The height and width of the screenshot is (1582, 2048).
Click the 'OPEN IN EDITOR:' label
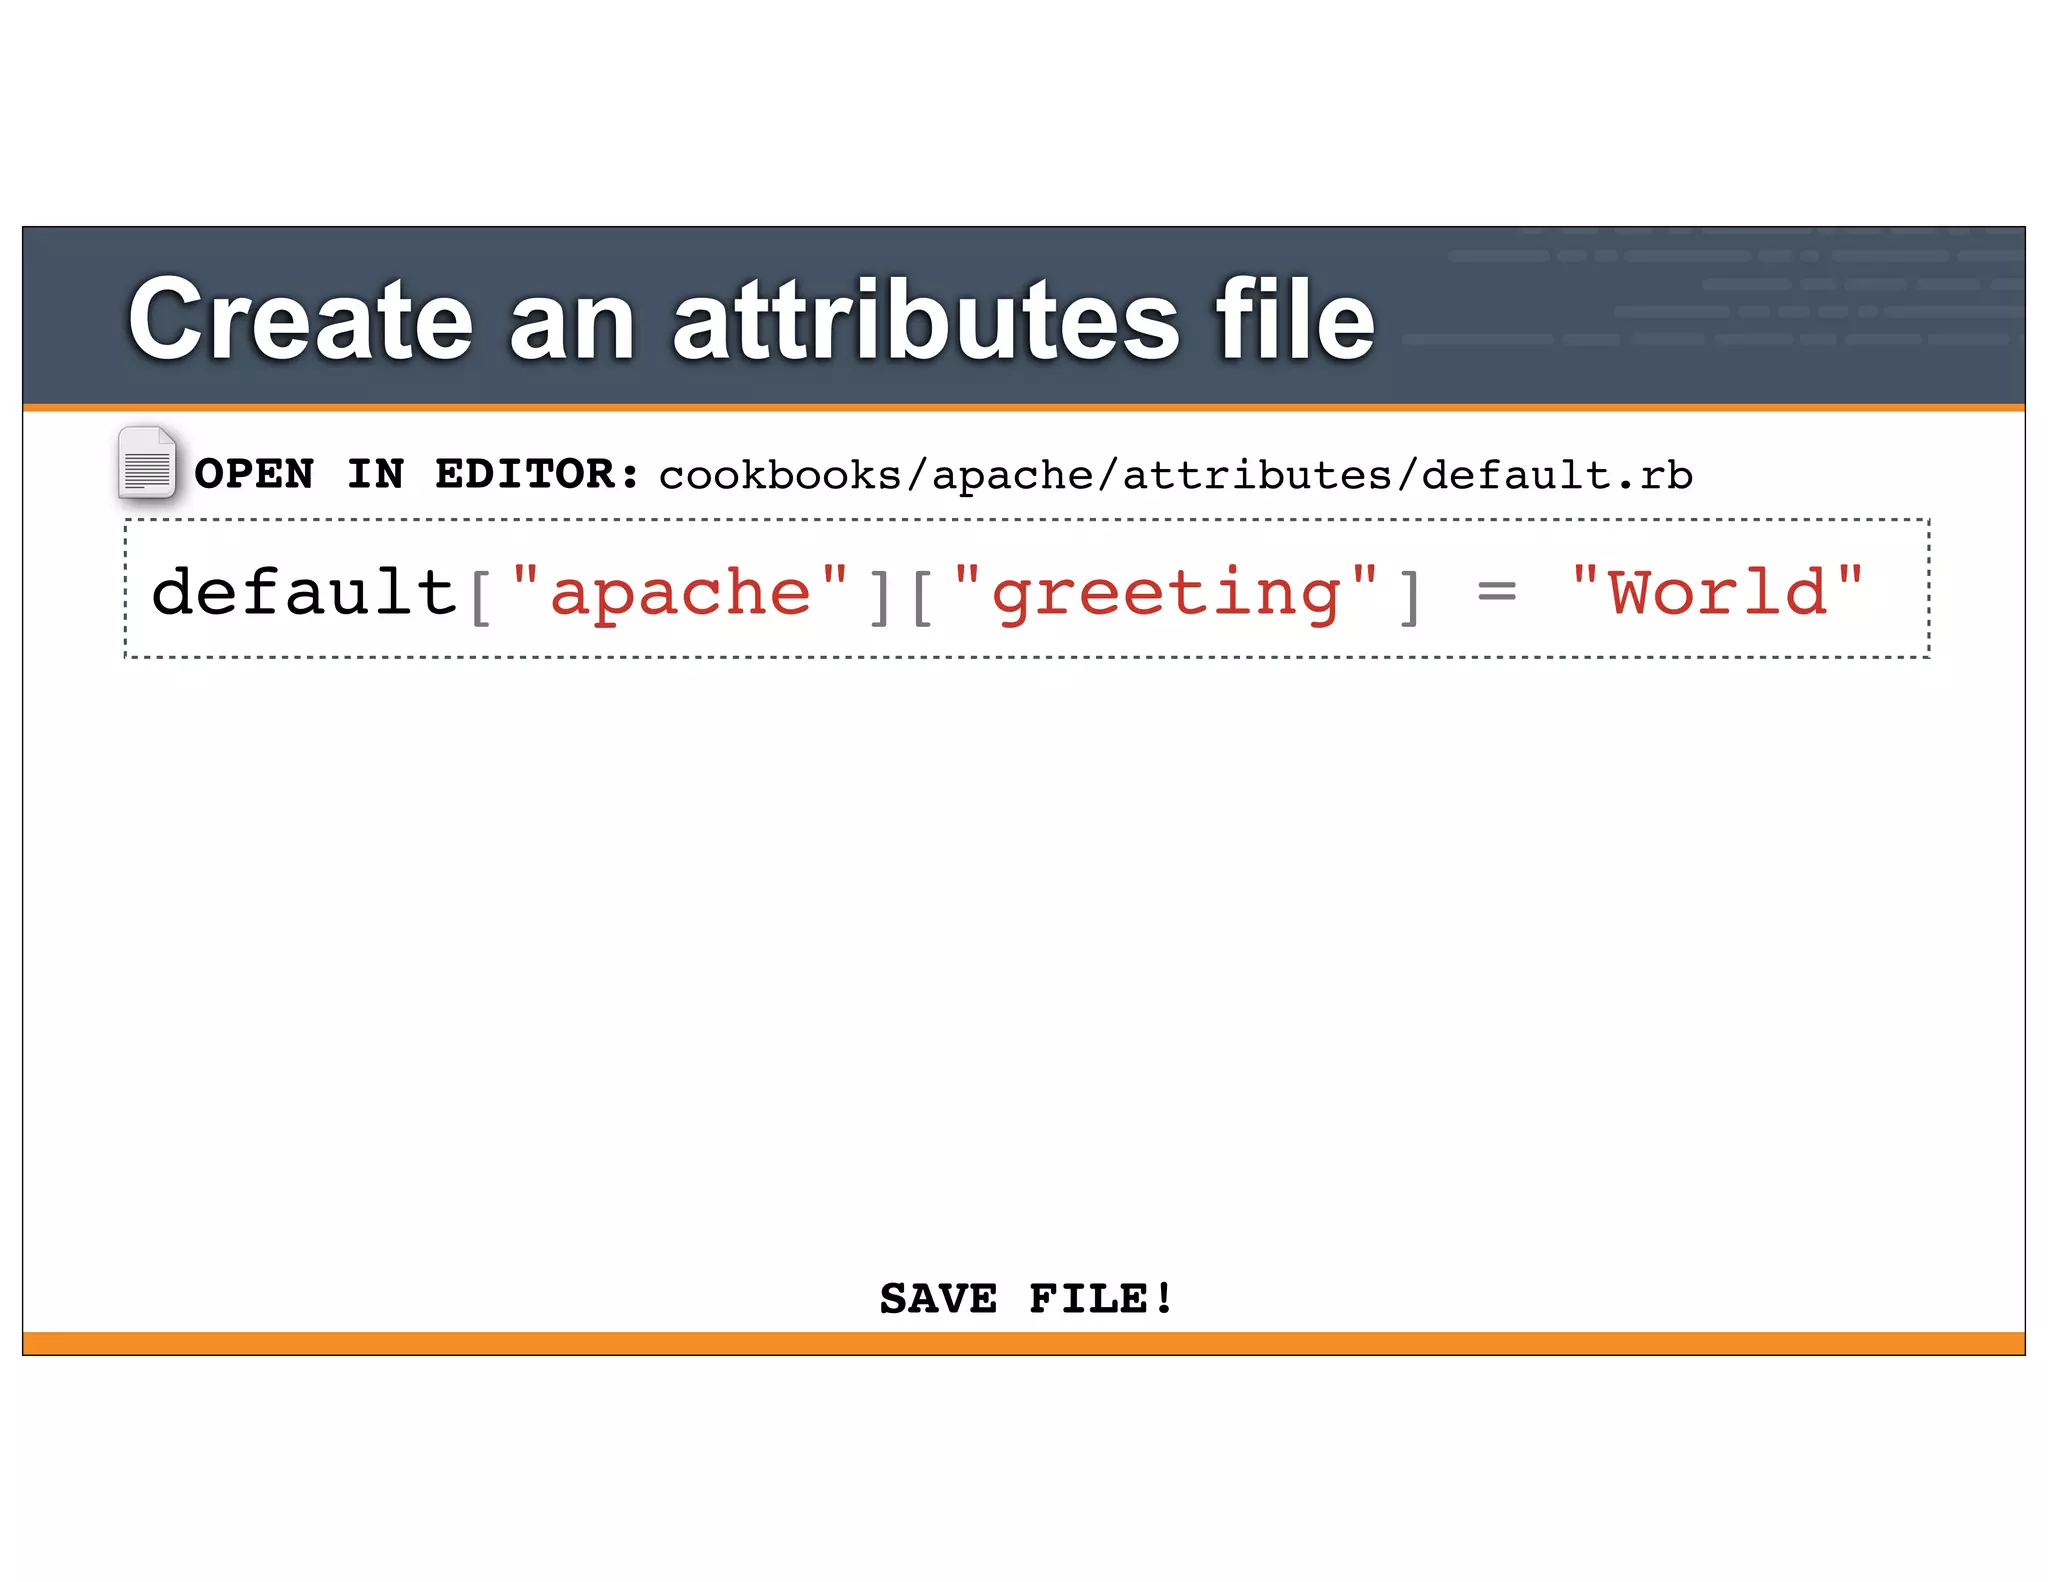click(417, 474)
